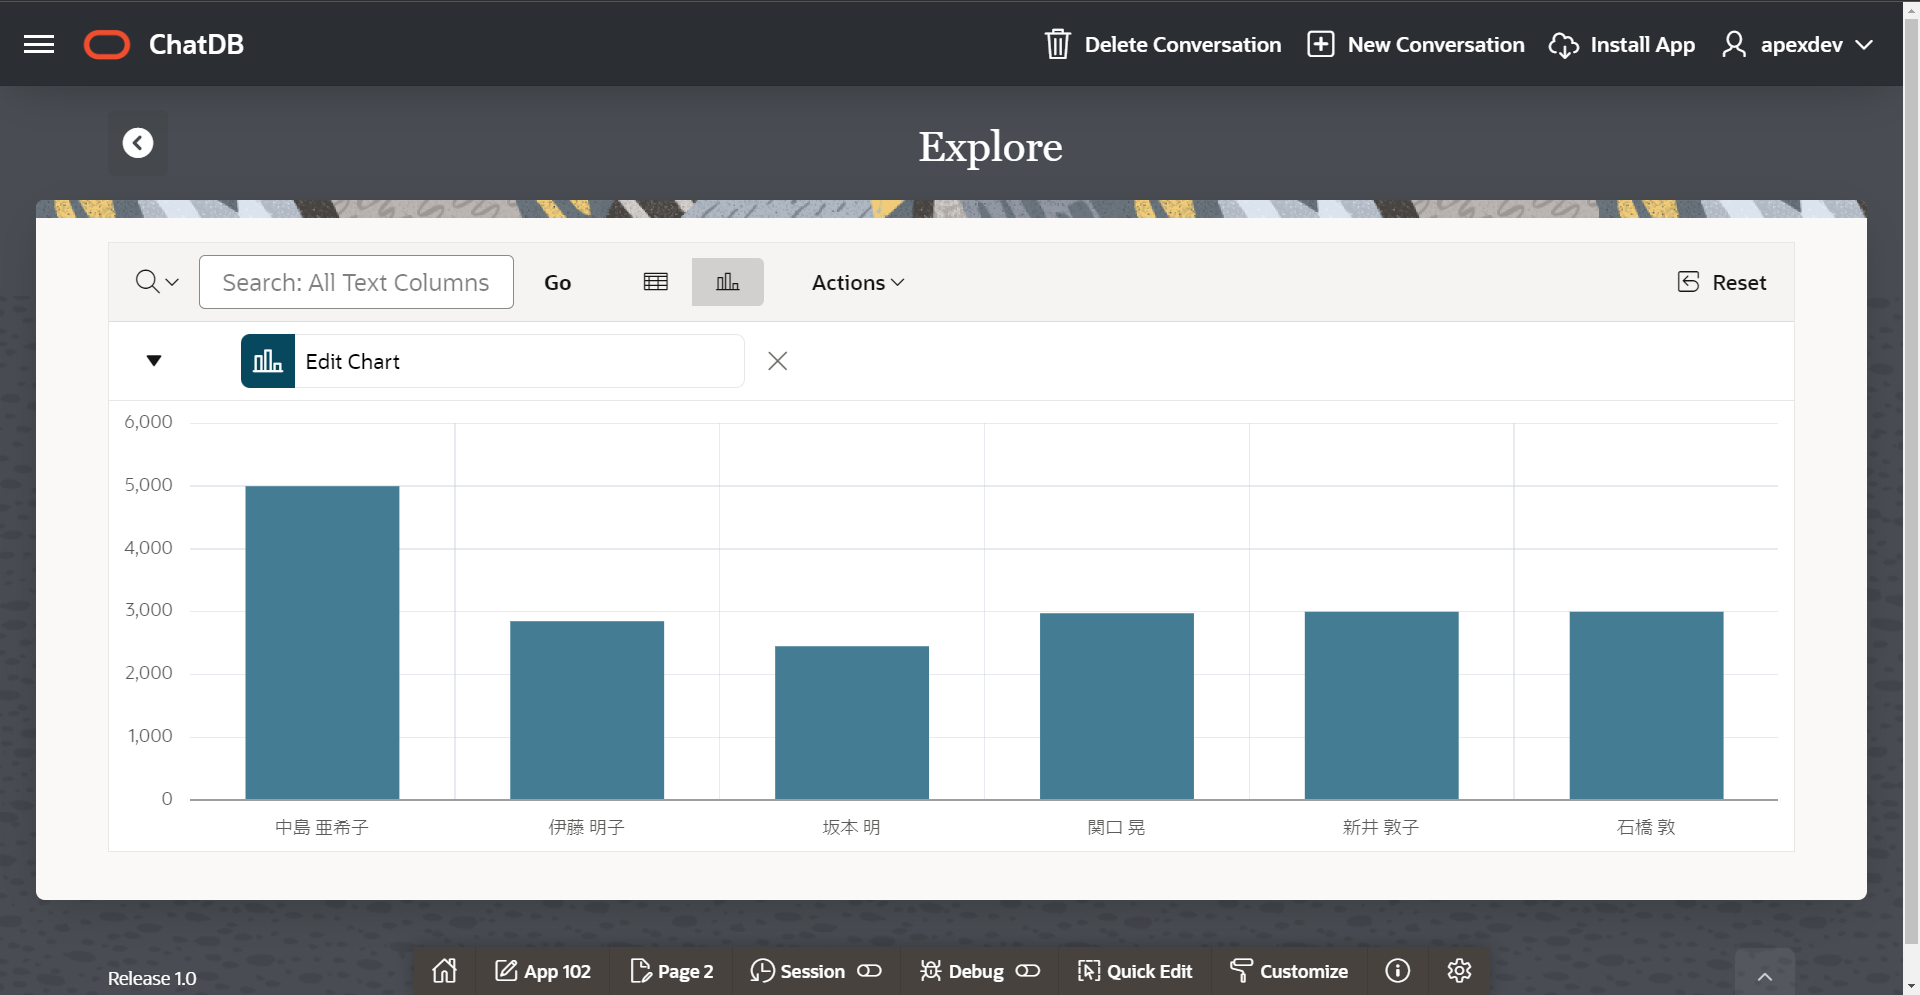The image size is (1920, 995).
Task: Click the Go button
Action: [x=558, y=282]
